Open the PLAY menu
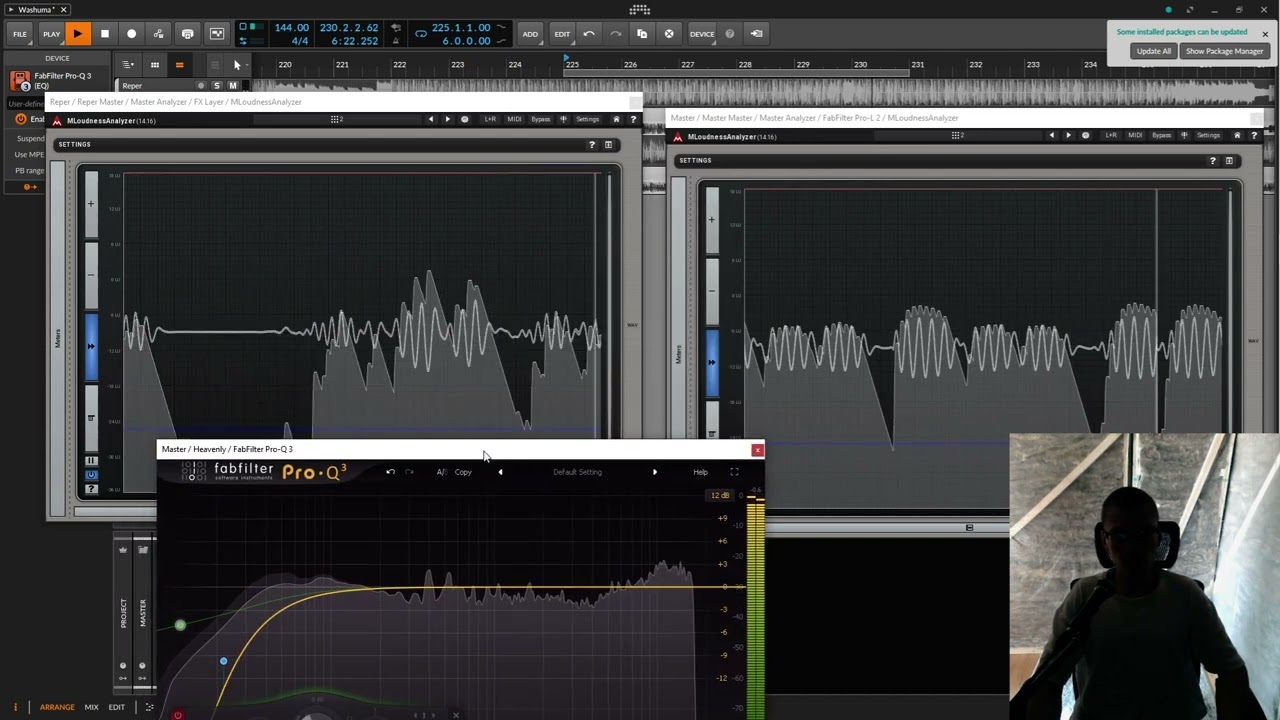Viewport: 1280px width, 720px height. [x=51, y=34]
